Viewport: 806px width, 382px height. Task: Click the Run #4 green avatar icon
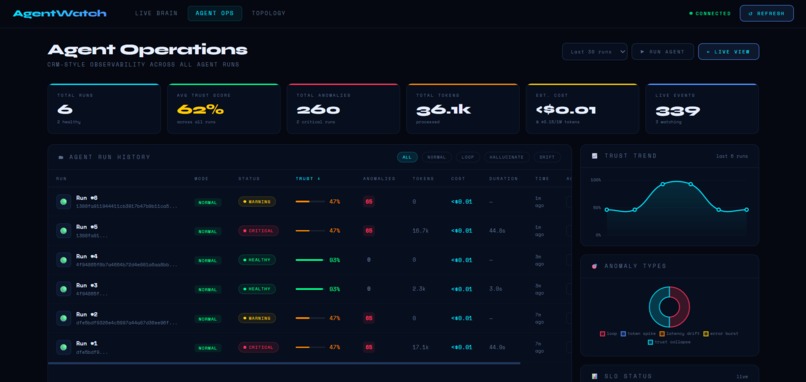[63, 260]
